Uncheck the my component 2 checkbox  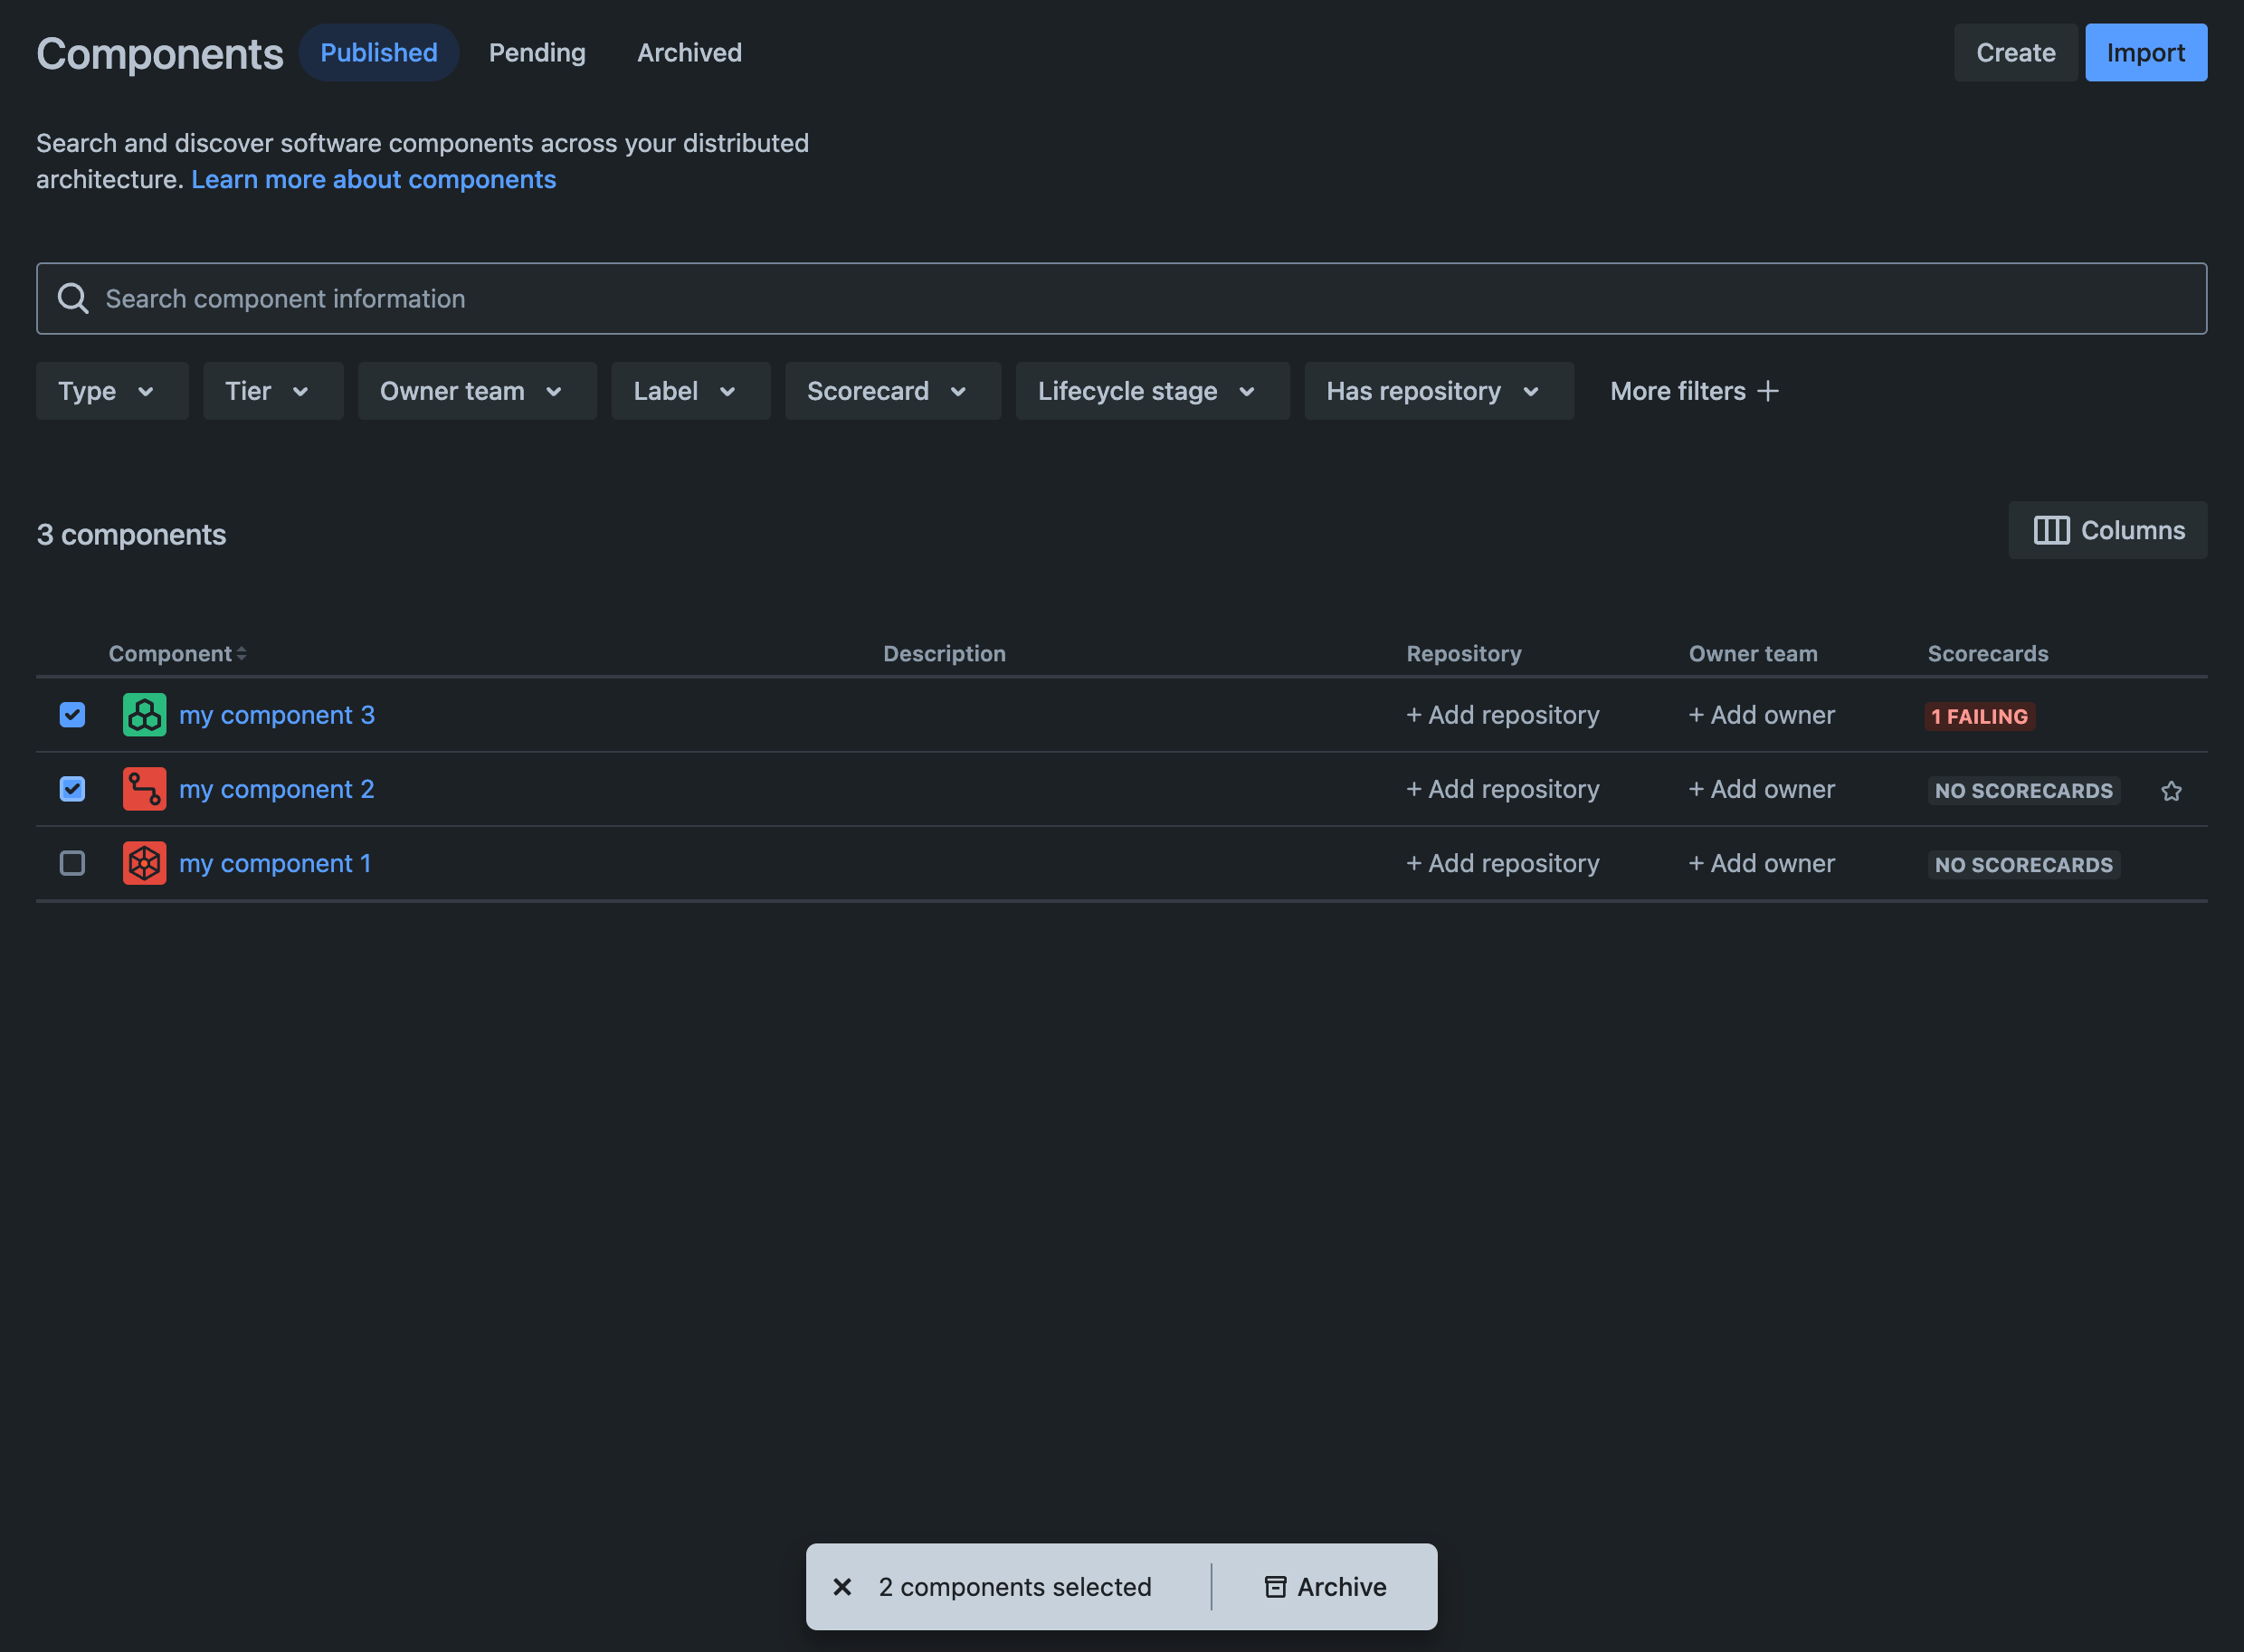(x=72, y=789)
